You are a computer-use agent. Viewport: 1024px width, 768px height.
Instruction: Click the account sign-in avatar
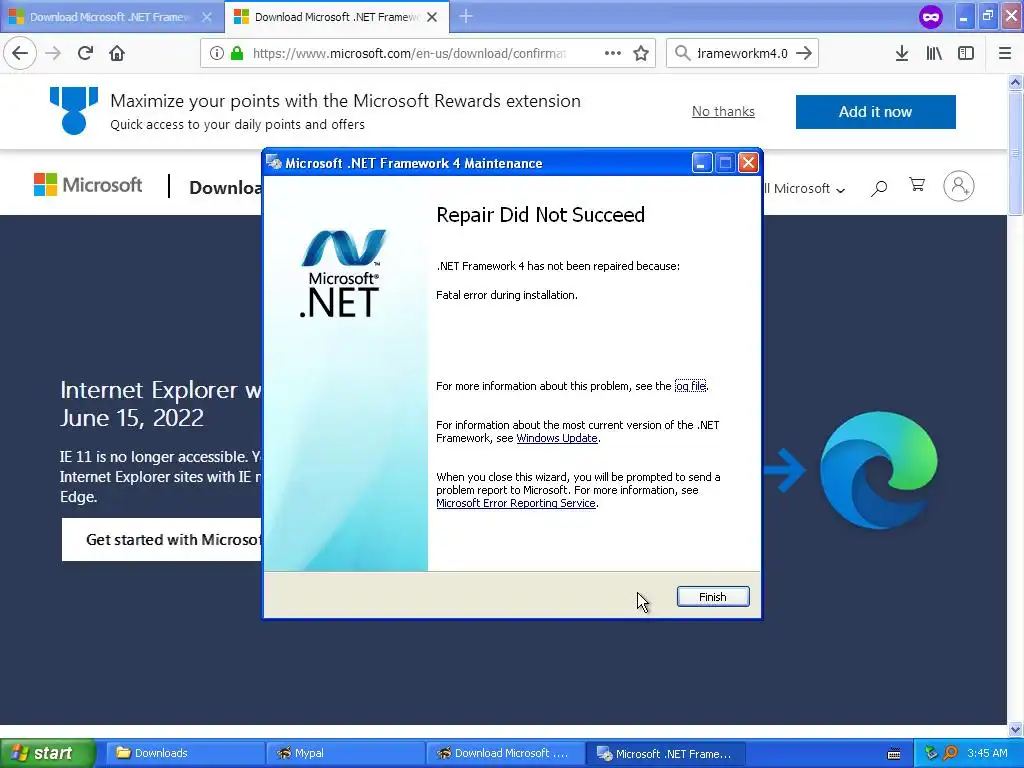coord(958,186)
